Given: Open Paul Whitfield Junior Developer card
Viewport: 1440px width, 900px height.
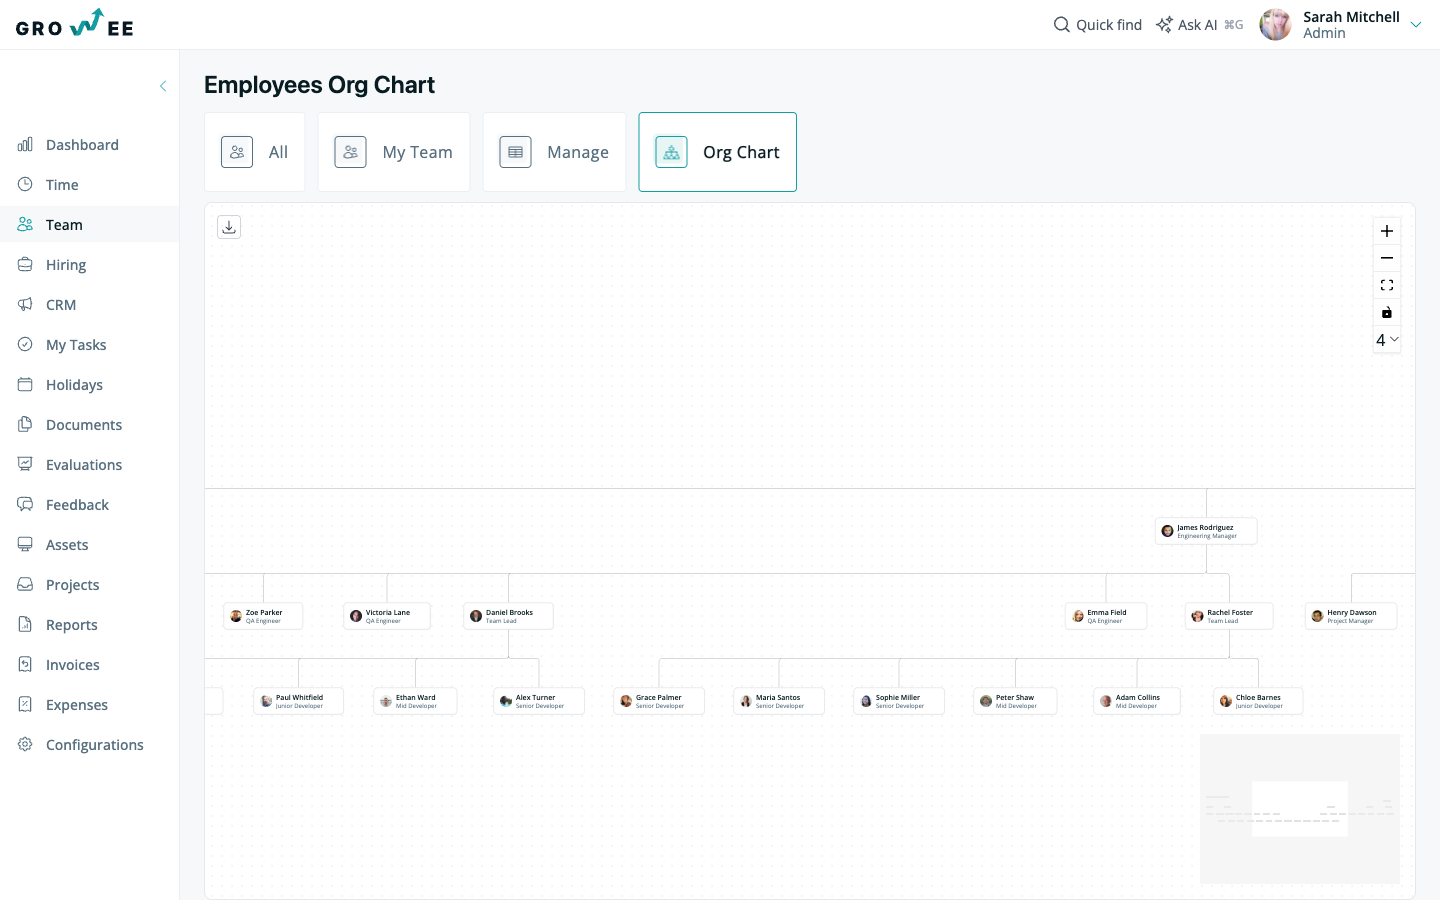Looking at the screenshot, I should (299, 701).
